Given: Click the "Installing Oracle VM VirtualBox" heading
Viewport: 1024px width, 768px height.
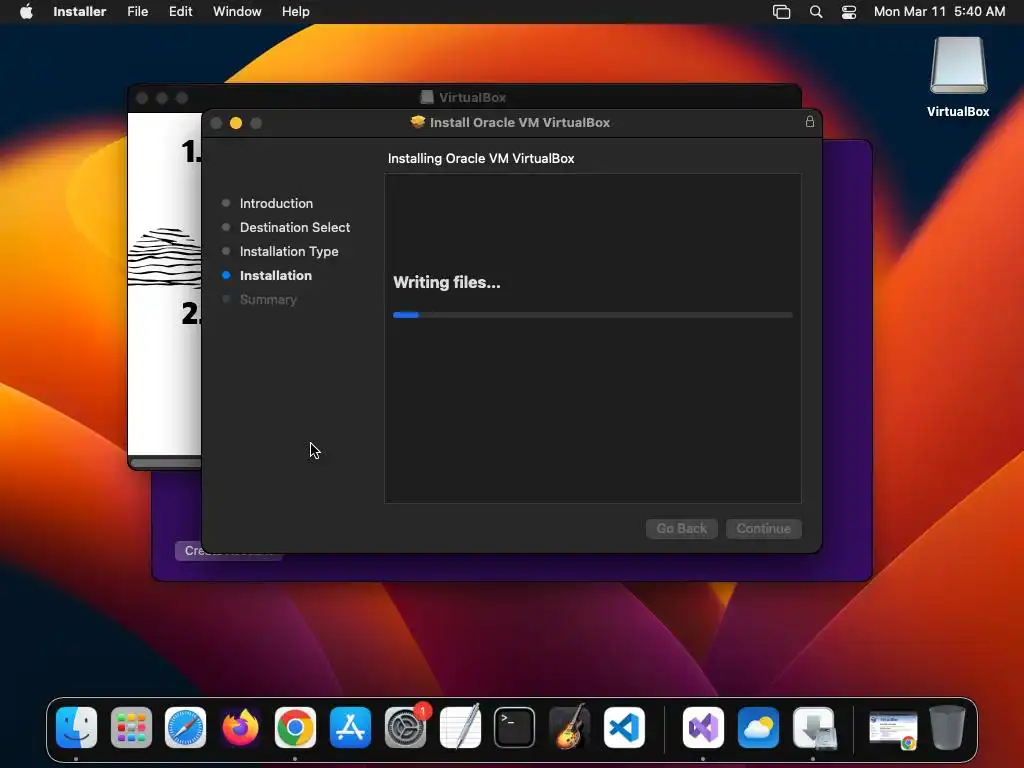Looking at the screenshot, I should pyautogui.click(x=481, y=158).
